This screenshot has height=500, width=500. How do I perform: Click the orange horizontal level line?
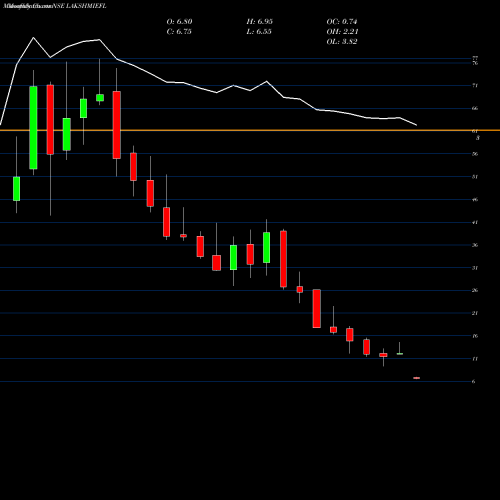pos(250,130)
